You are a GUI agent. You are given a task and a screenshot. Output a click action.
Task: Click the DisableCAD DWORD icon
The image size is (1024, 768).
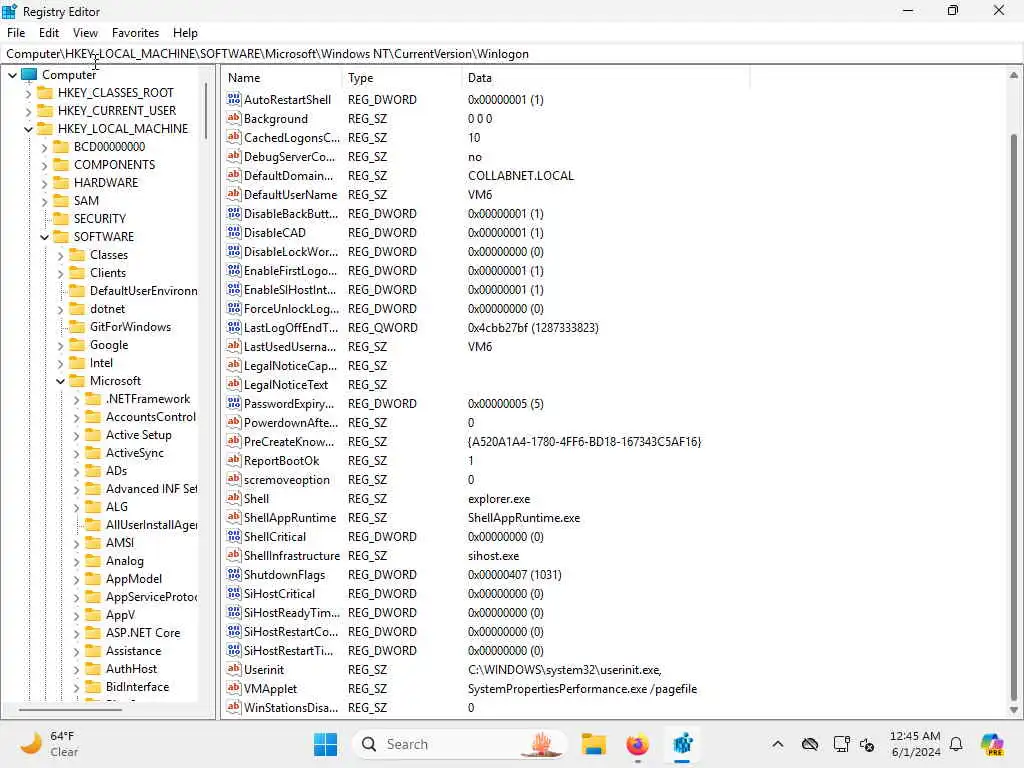click(x=233, y=232)
